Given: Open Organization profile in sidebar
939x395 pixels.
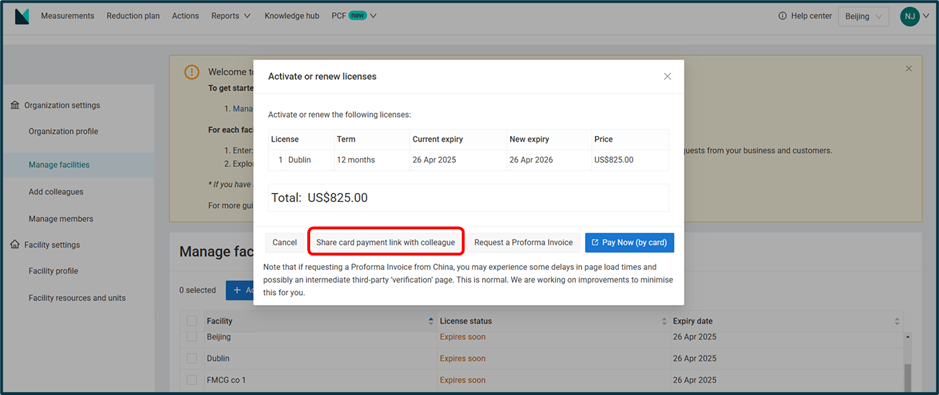Looking at the screenshot, I should (x=63, y=132).
